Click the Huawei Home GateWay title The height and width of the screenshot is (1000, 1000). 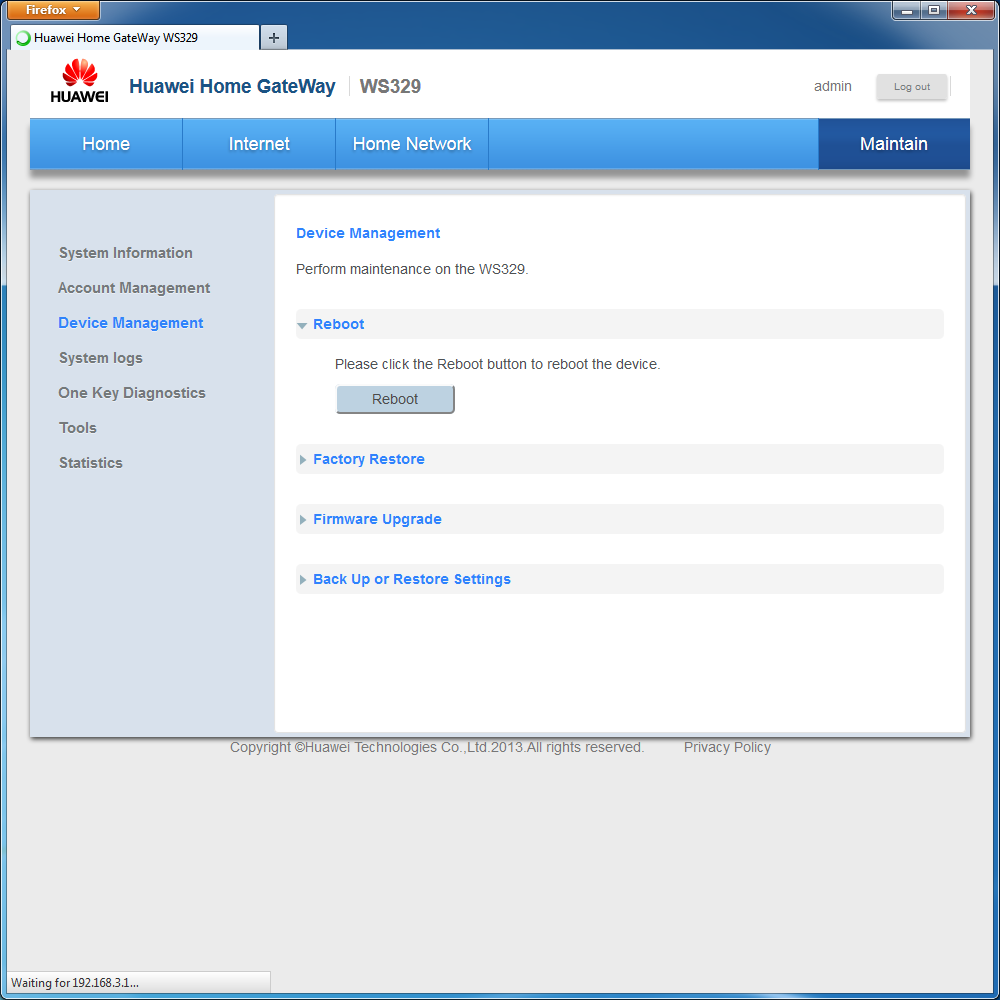point(232,86)
